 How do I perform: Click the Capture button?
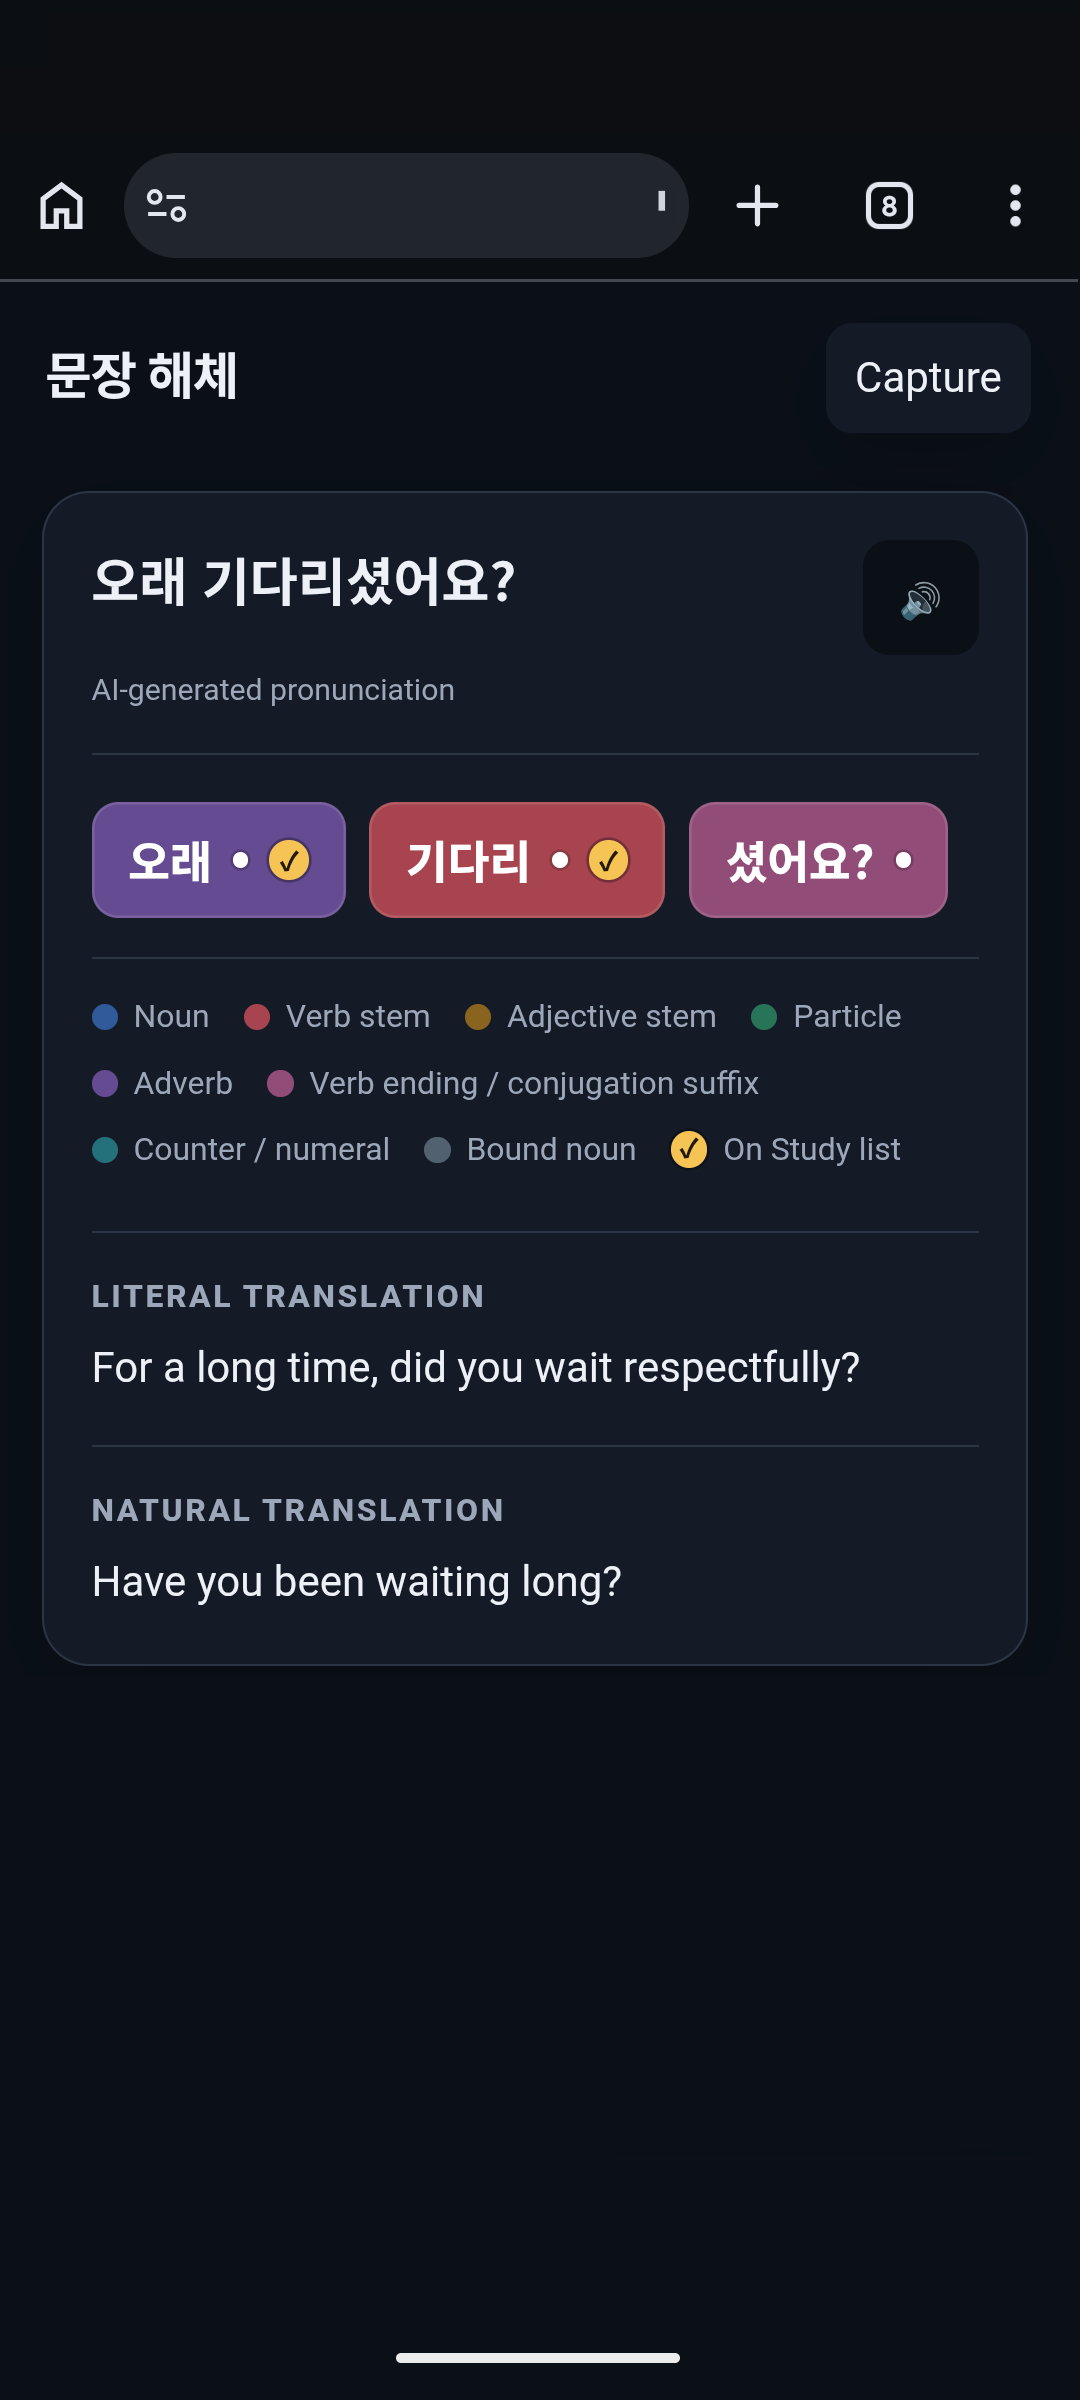pyautogui.click(x=928, y=378)
